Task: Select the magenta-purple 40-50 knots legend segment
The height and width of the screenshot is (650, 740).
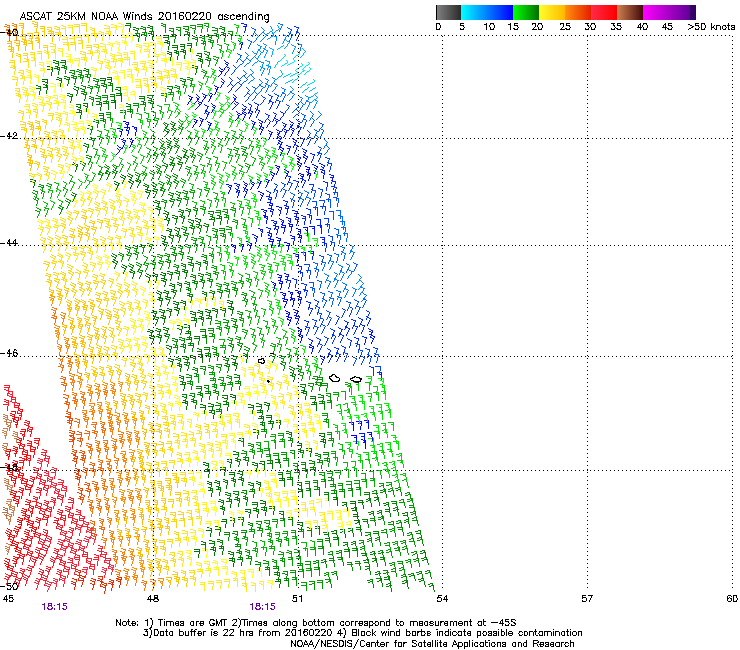Action: (x=669, y=12)
